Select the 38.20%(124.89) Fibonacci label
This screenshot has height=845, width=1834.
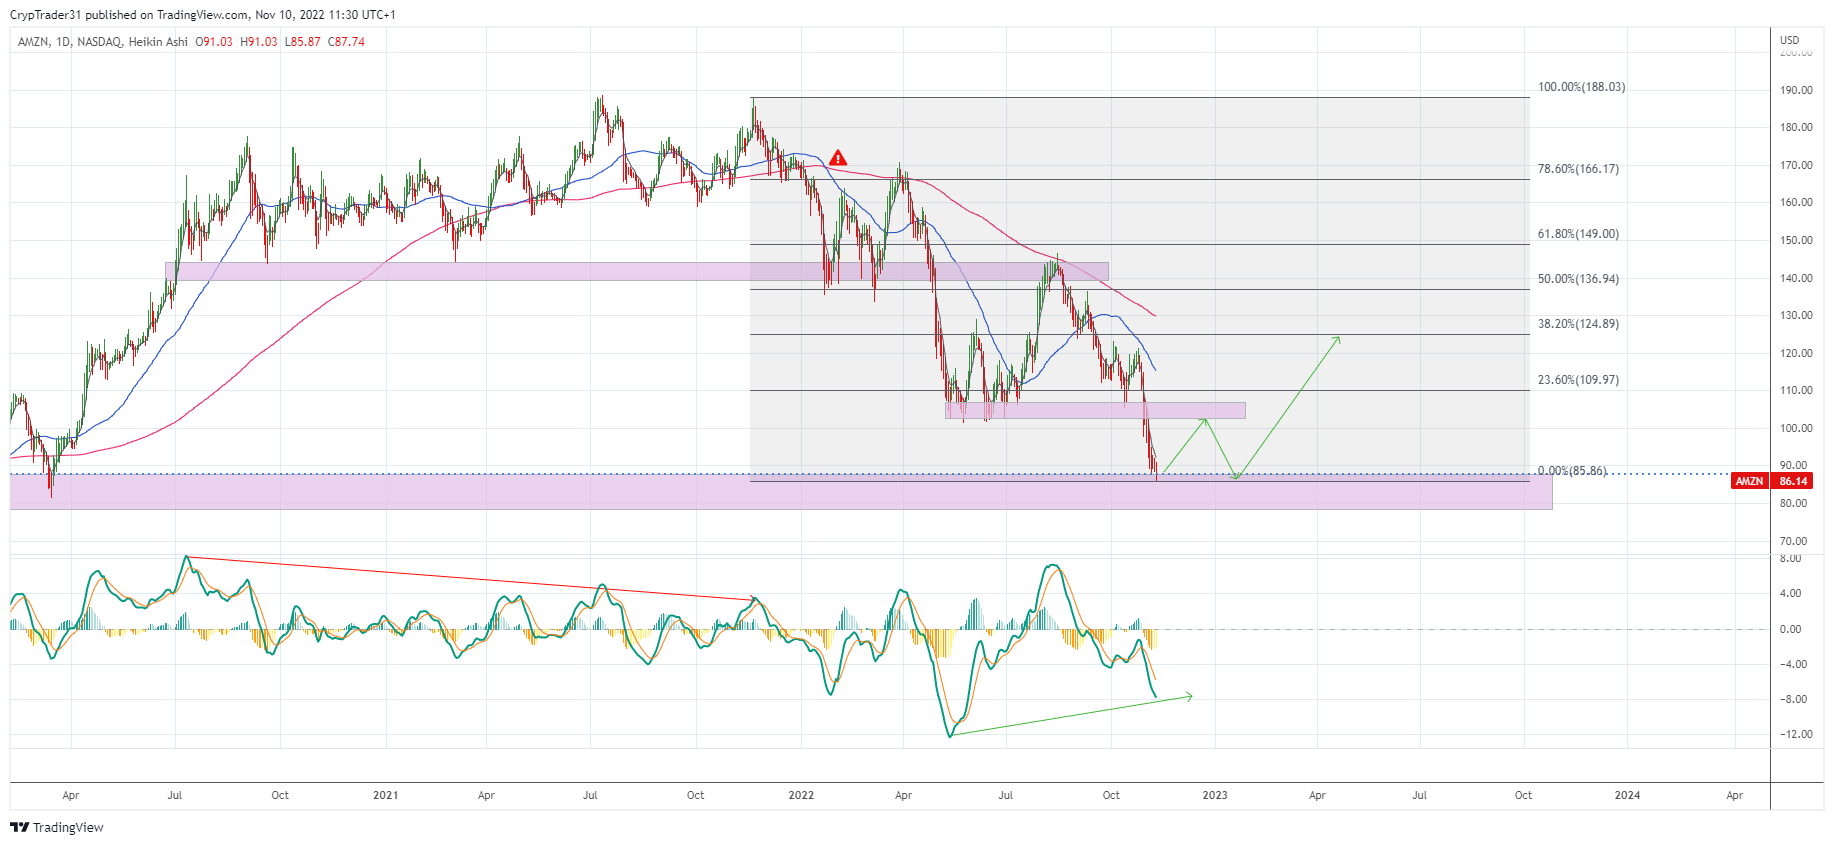coord(1578,324)
